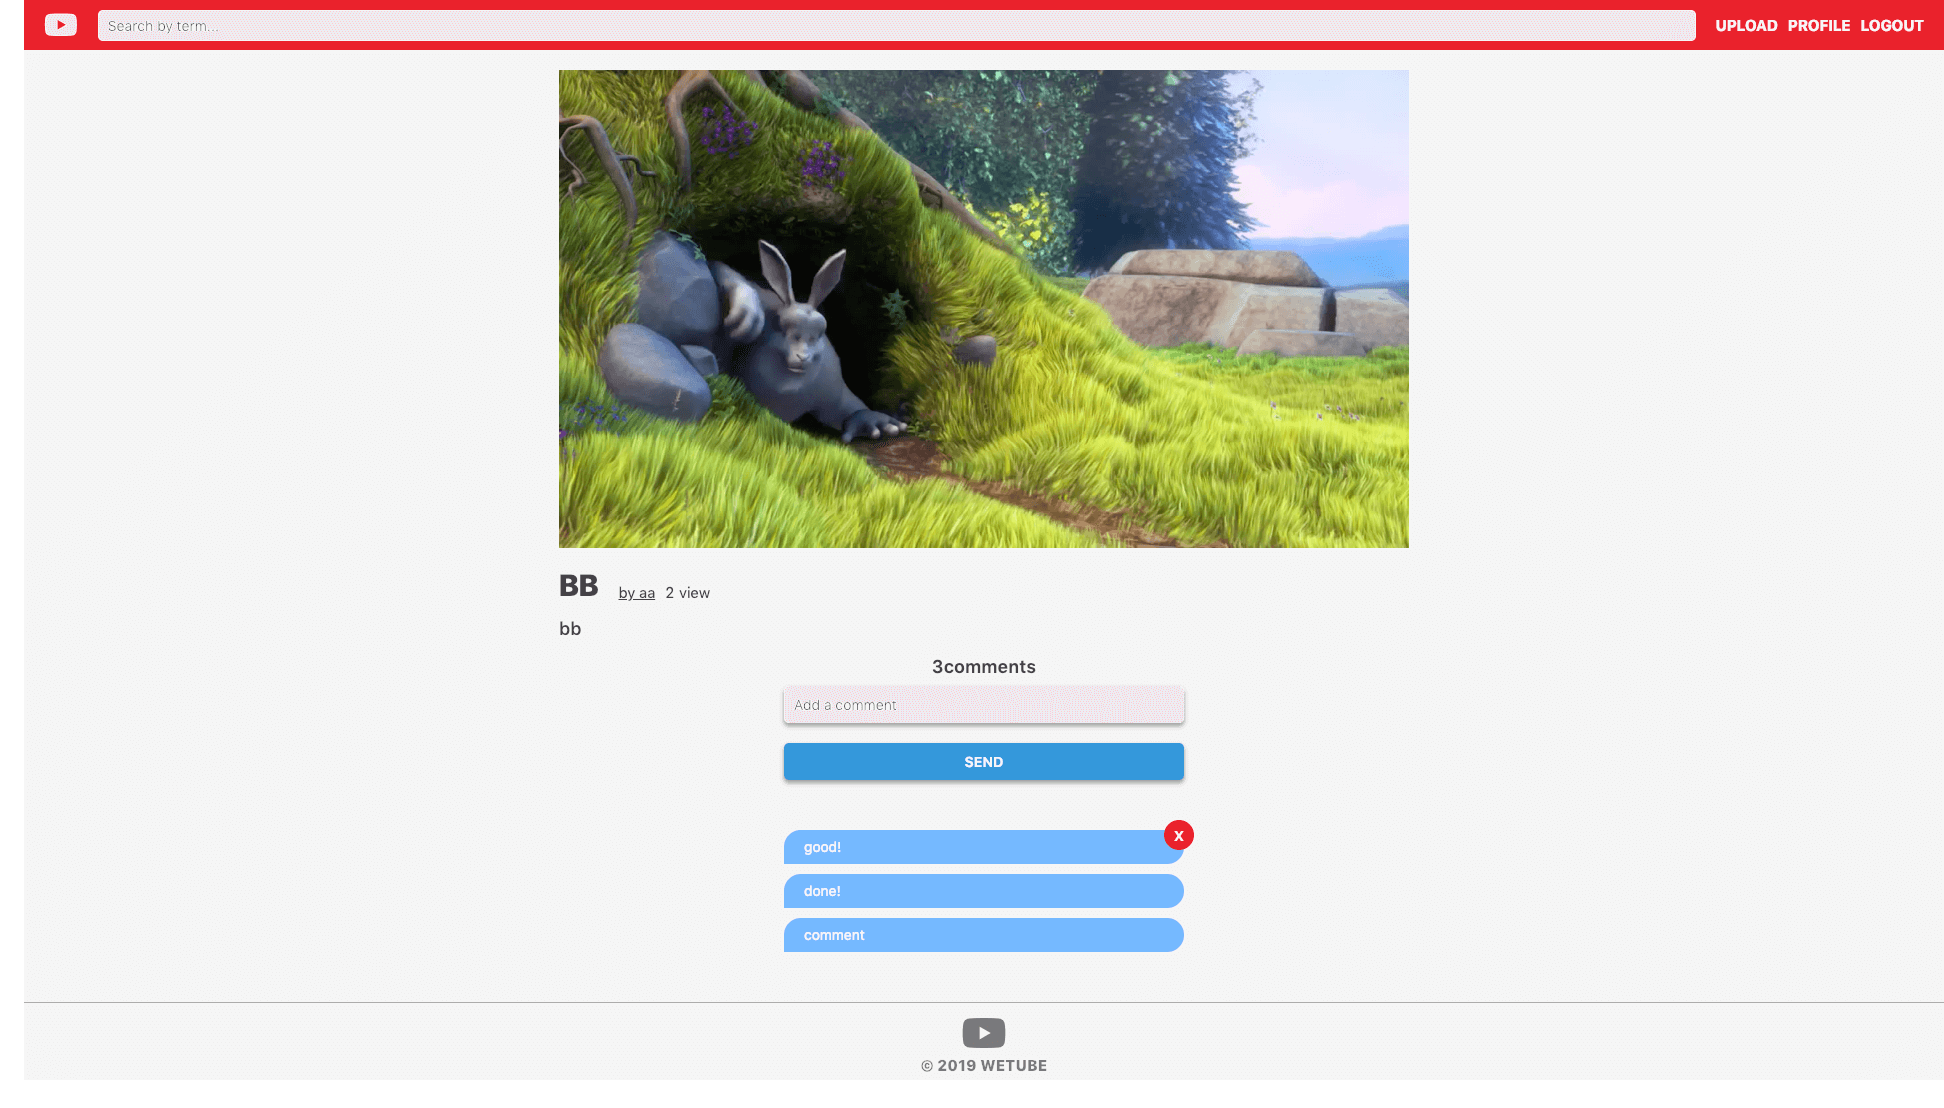Image resolution: width=1944 pixels, height=1108 pixels.
Task: Select the "good!" comment bubble
Action: pos(983,847)
